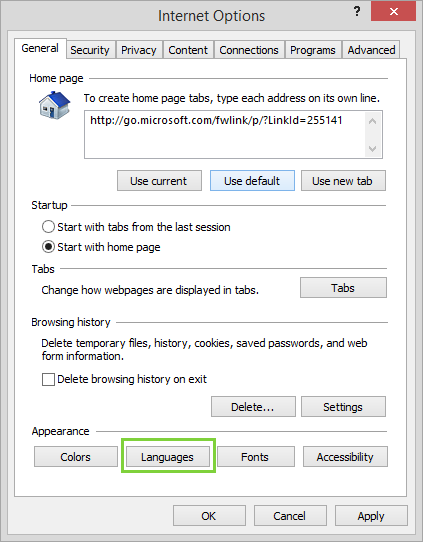The width and height of the screenshot is (423, 542).
Task: Select the Advanced tab
Action: (372, 50)
